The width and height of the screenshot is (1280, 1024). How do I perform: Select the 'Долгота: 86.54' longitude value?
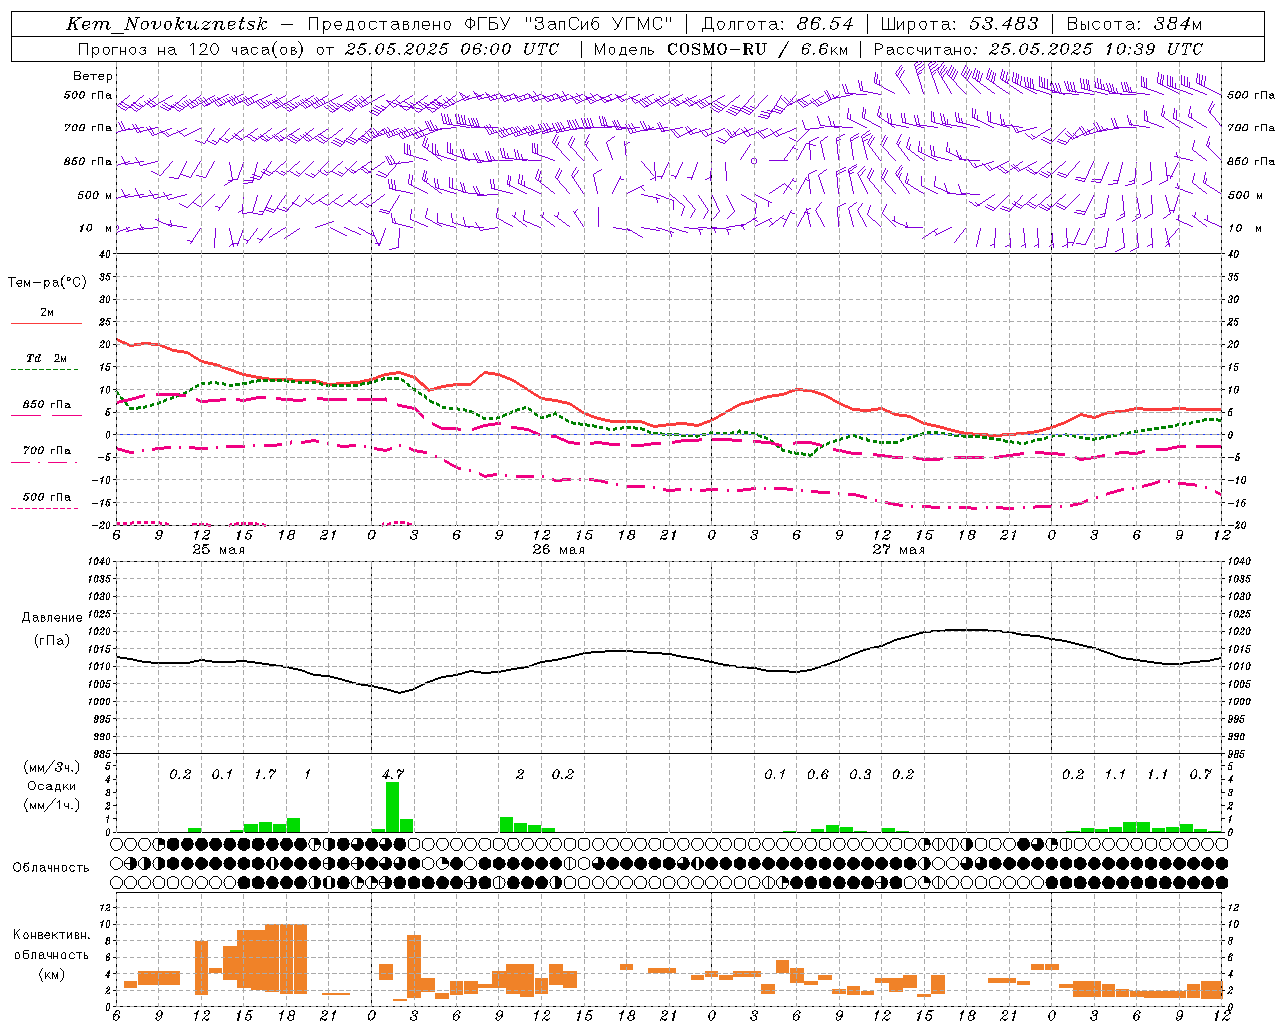click(x=778, y=24)
